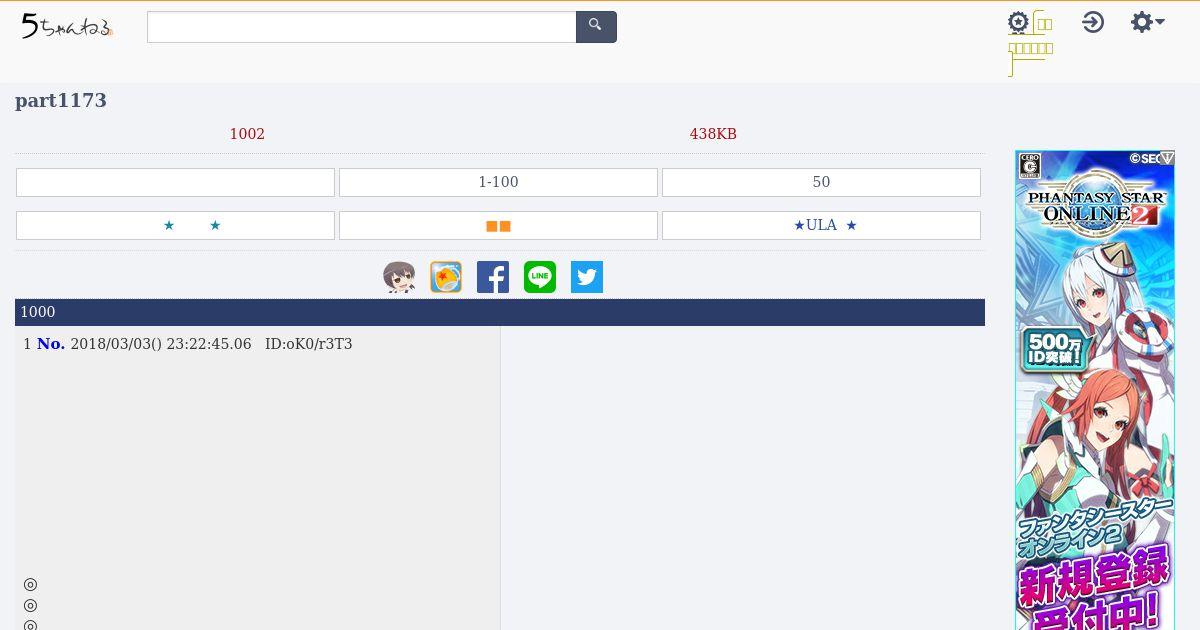
Task: Click the post date 2018/03/03 23:22:45.06
Action: coord(161,344)
